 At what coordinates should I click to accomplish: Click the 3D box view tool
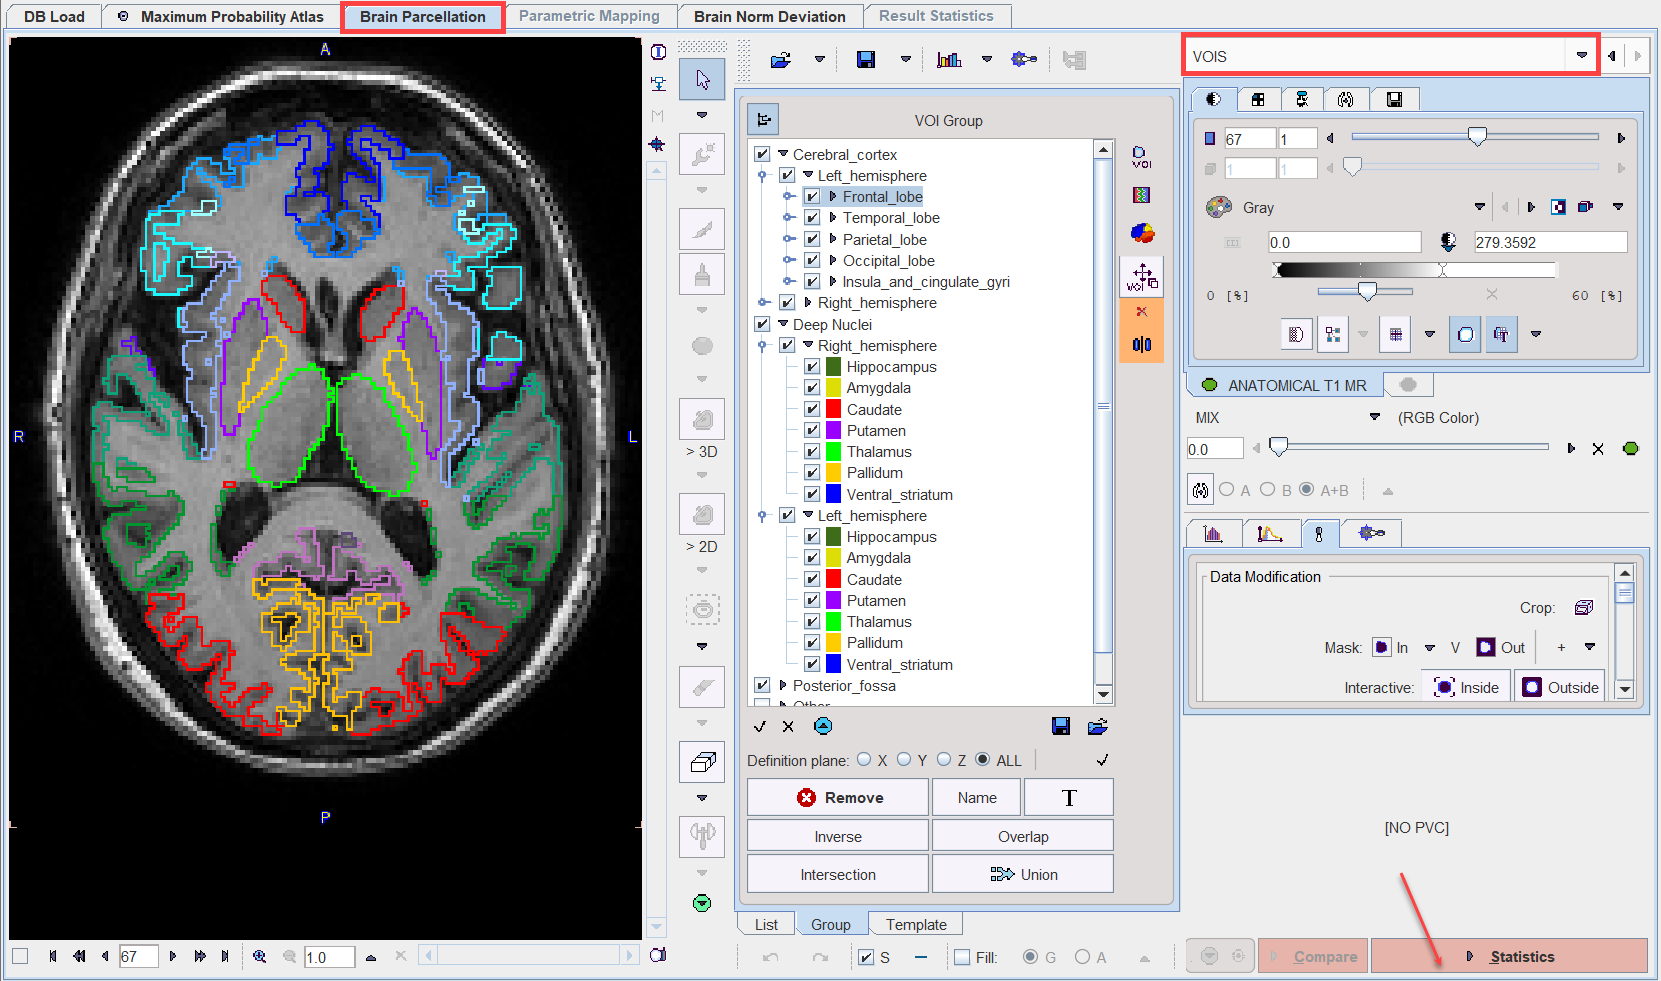point(702,762)
